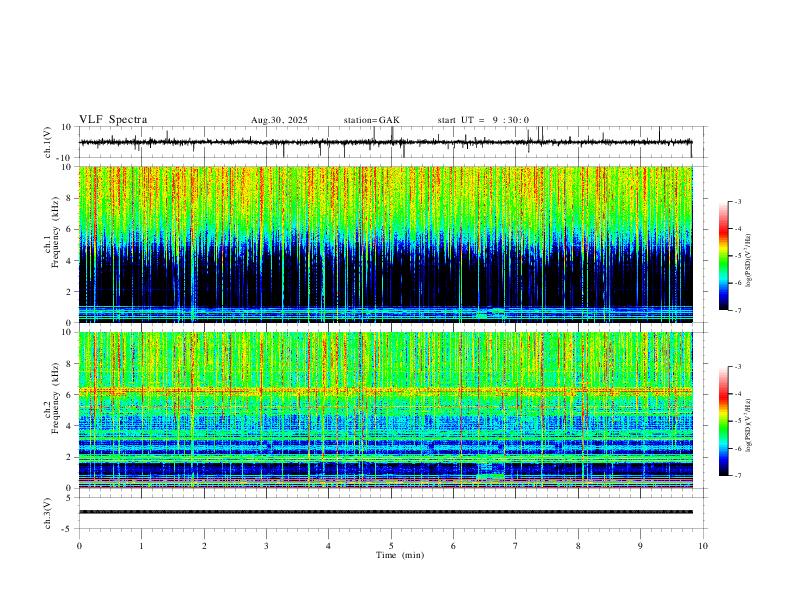
Task: Click the time axis tick label "6"
Action: pos(453,546)
